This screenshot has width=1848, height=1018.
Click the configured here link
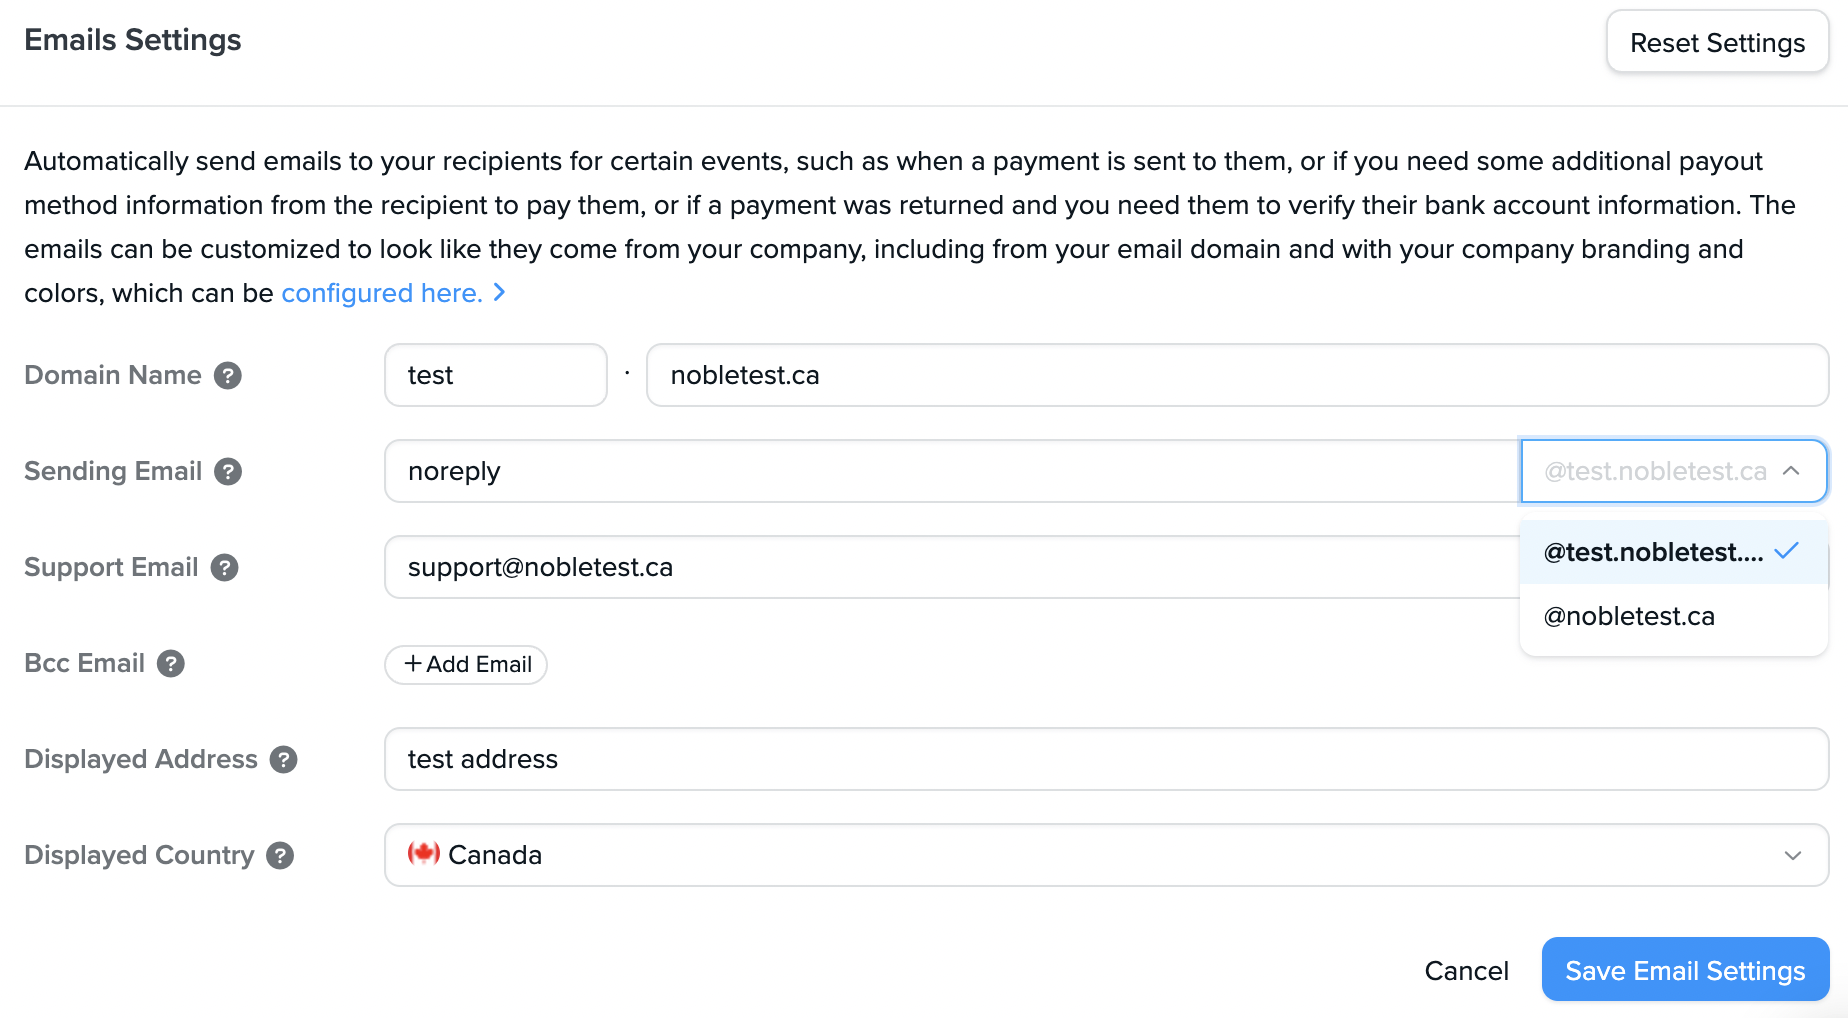coord(380,293)
